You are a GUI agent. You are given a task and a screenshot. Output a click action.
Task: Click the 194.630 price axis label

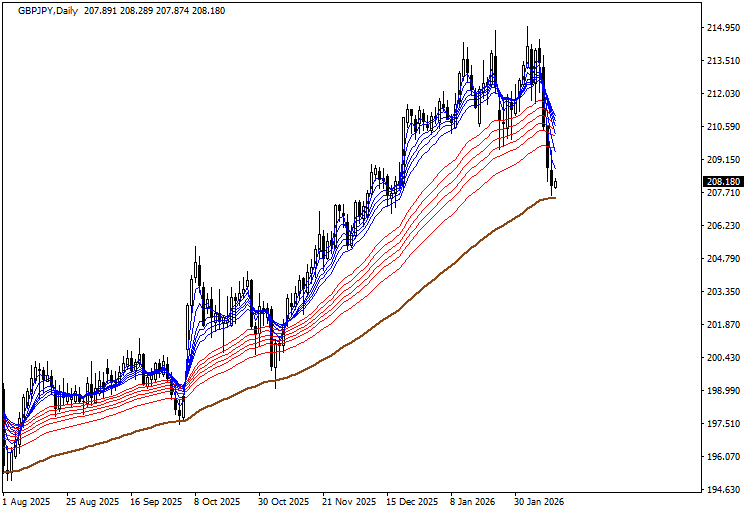(722, 490)
